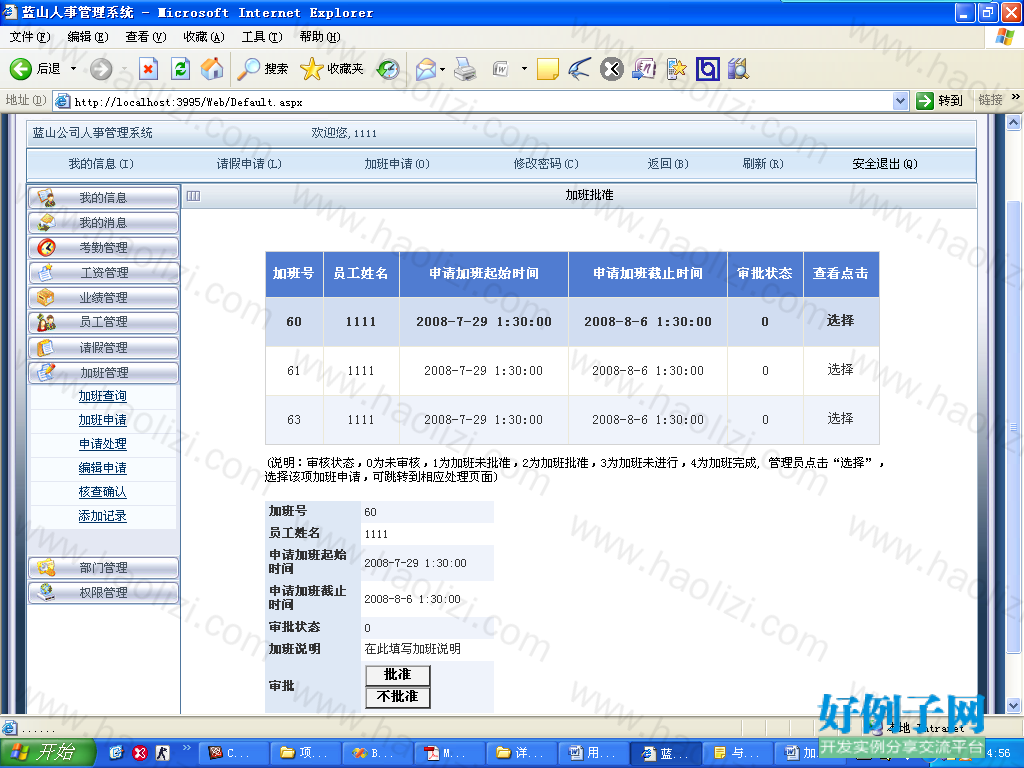Open Search with magnifier icon
1024x768 pixels.
pyautogui.click(x=248, y=69)
